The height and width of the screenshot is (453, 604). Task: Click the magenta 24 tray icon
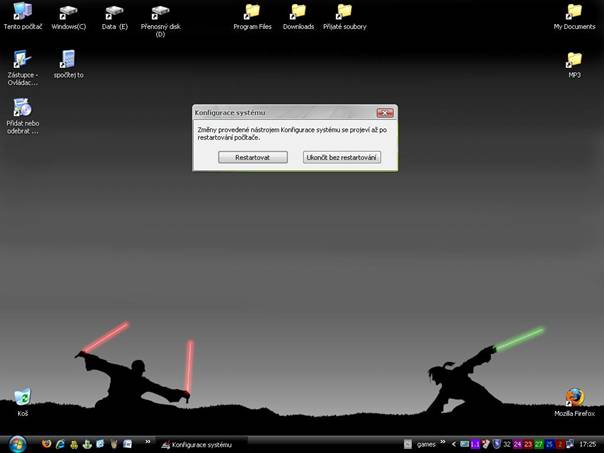click(x=517, y=444)
